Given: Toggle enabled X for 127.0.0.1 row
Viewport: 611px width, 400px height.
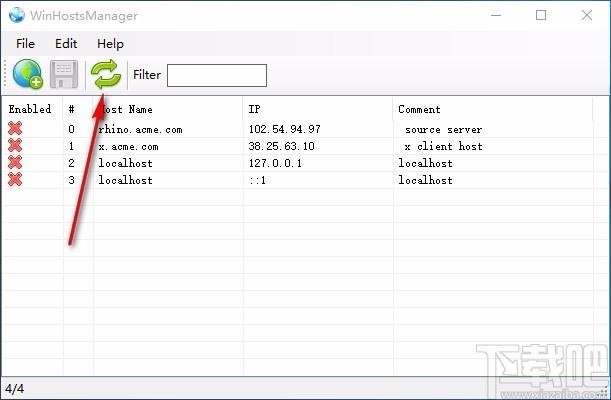Looking at the screenshot, I should pos(15,162).
